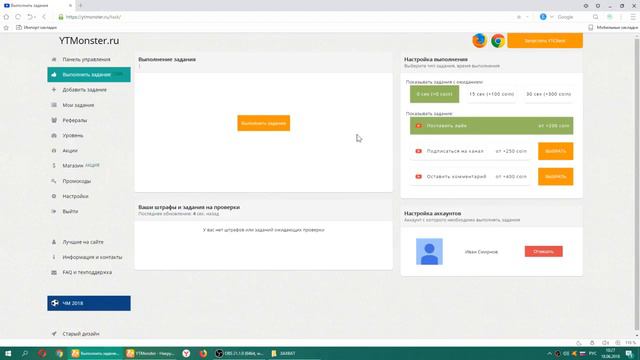Click the account name Иван Смирнов
This screenshot has height=360, width=640.
coord(481,252)
